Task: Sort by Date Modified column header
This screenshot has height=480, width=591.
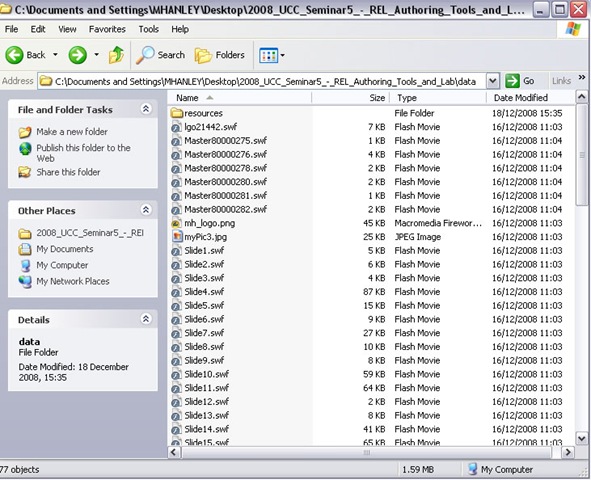Action: click(530, 98)
